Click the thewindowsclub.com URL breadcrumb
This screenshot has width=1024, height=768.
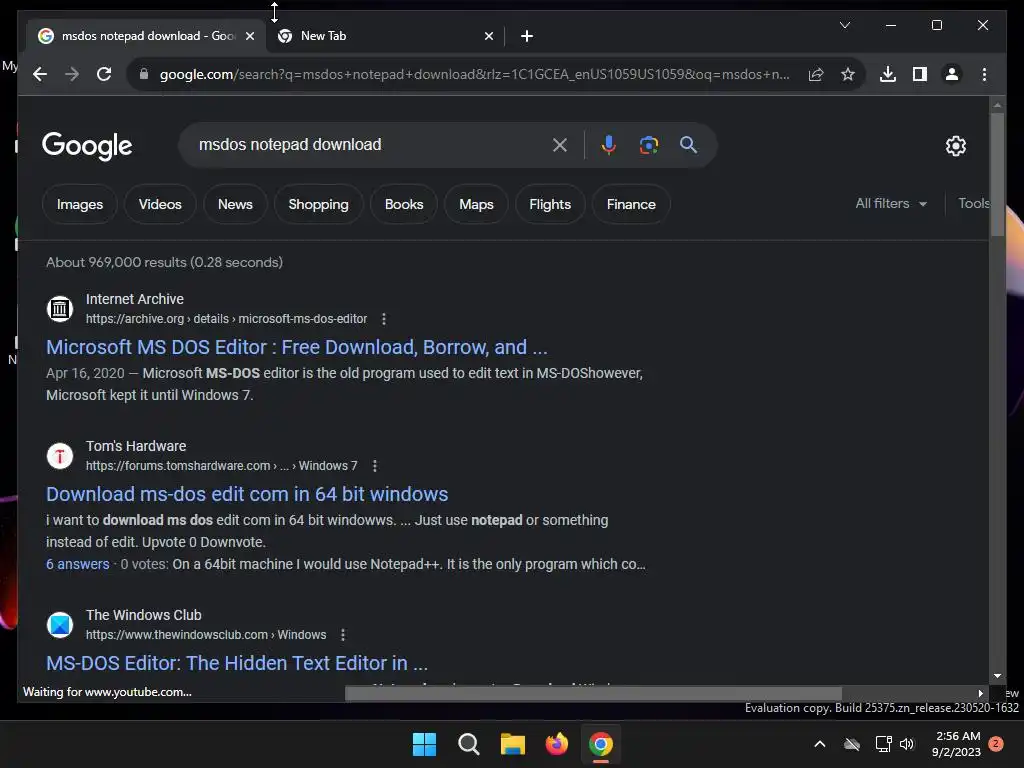tap(206, 635)
